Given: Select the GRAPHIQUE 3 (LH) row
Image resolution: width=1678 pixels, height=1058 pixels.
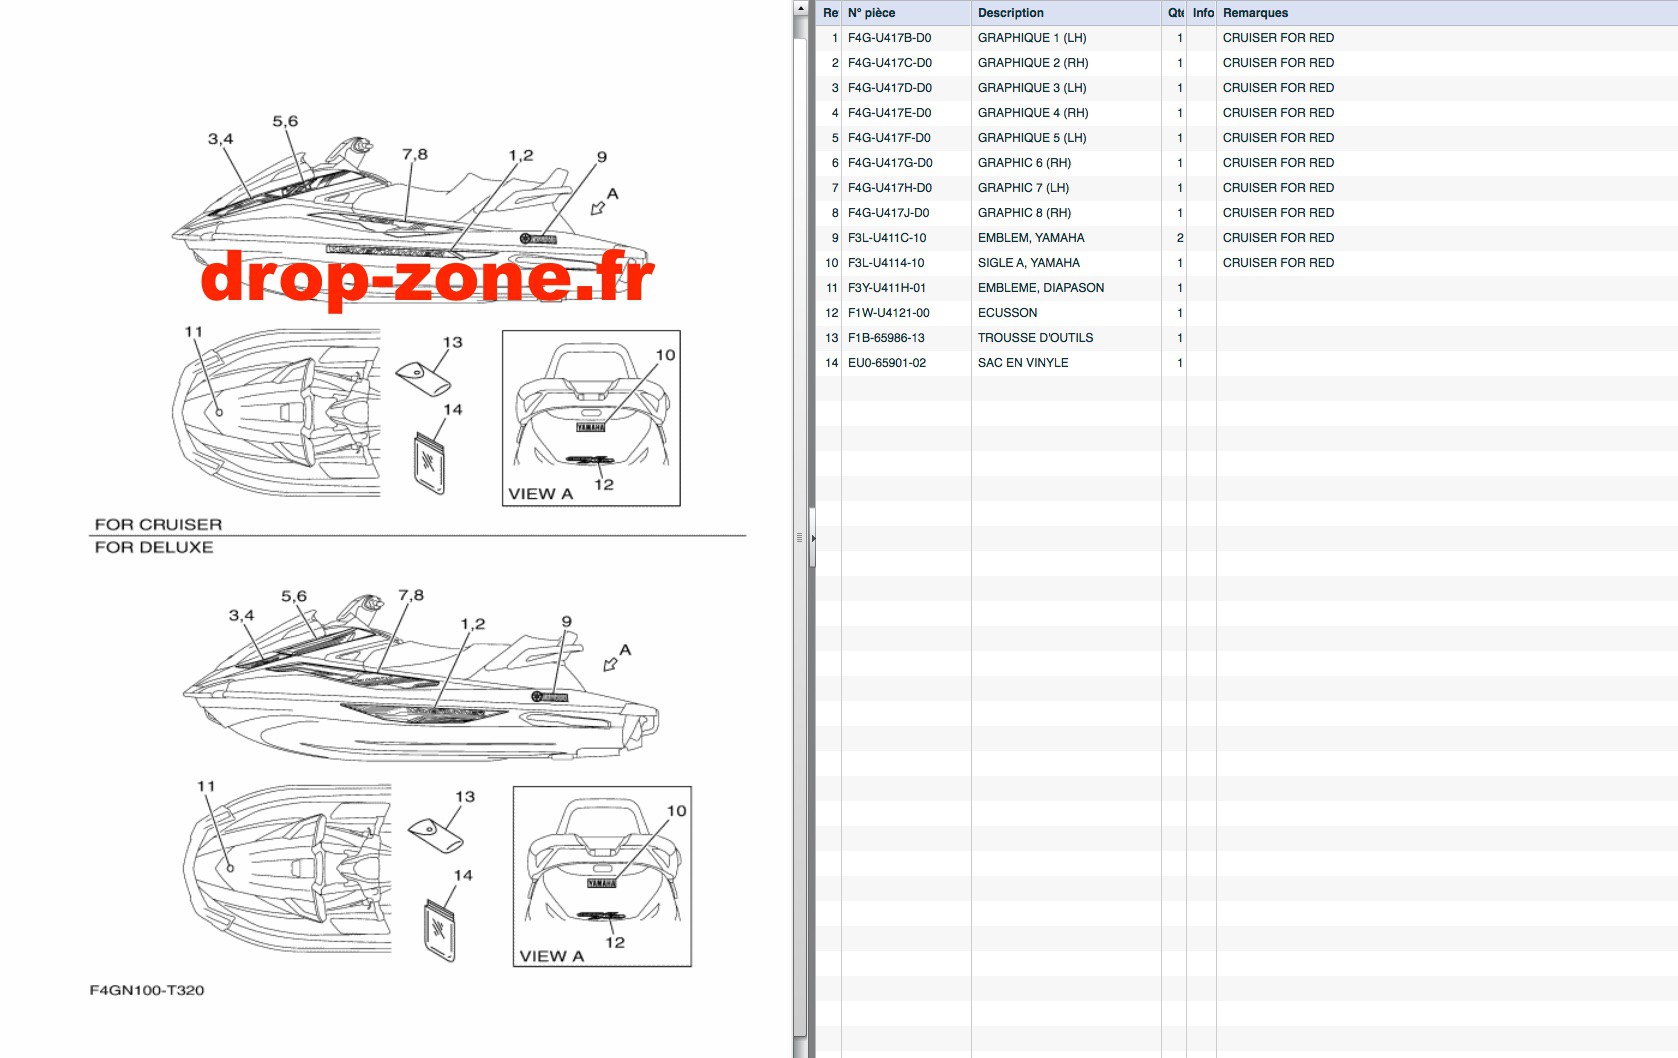Looking at the screenshot, I should [1246, 88].
